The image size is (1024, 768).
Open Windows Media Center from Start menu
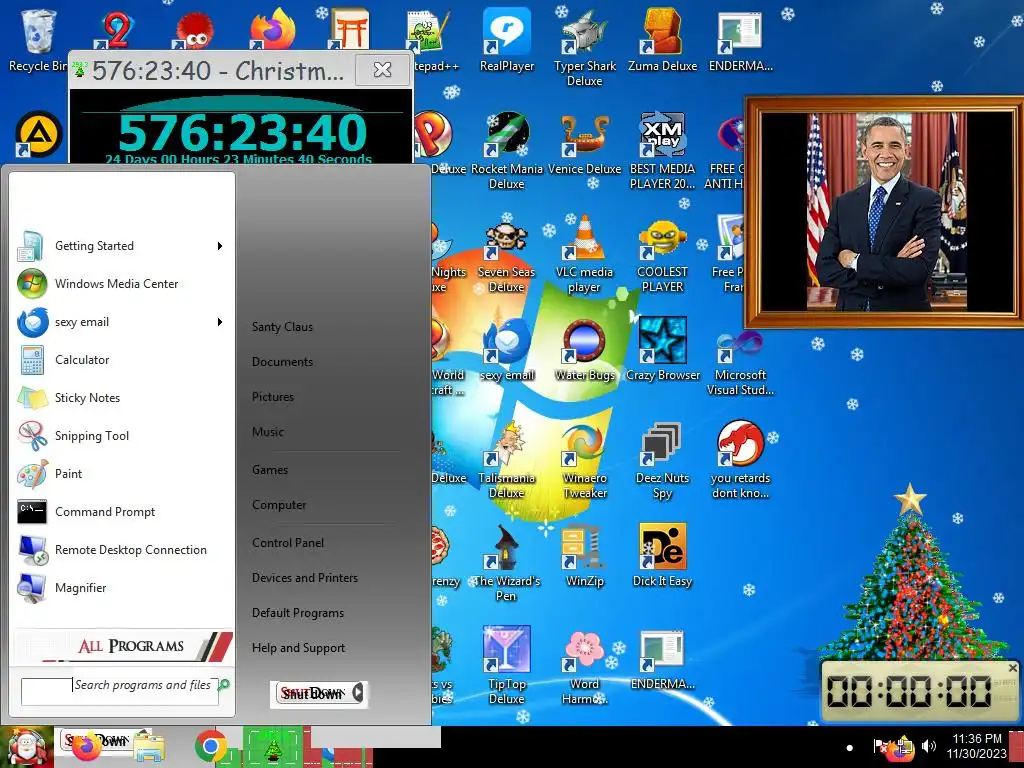(121, 284)
